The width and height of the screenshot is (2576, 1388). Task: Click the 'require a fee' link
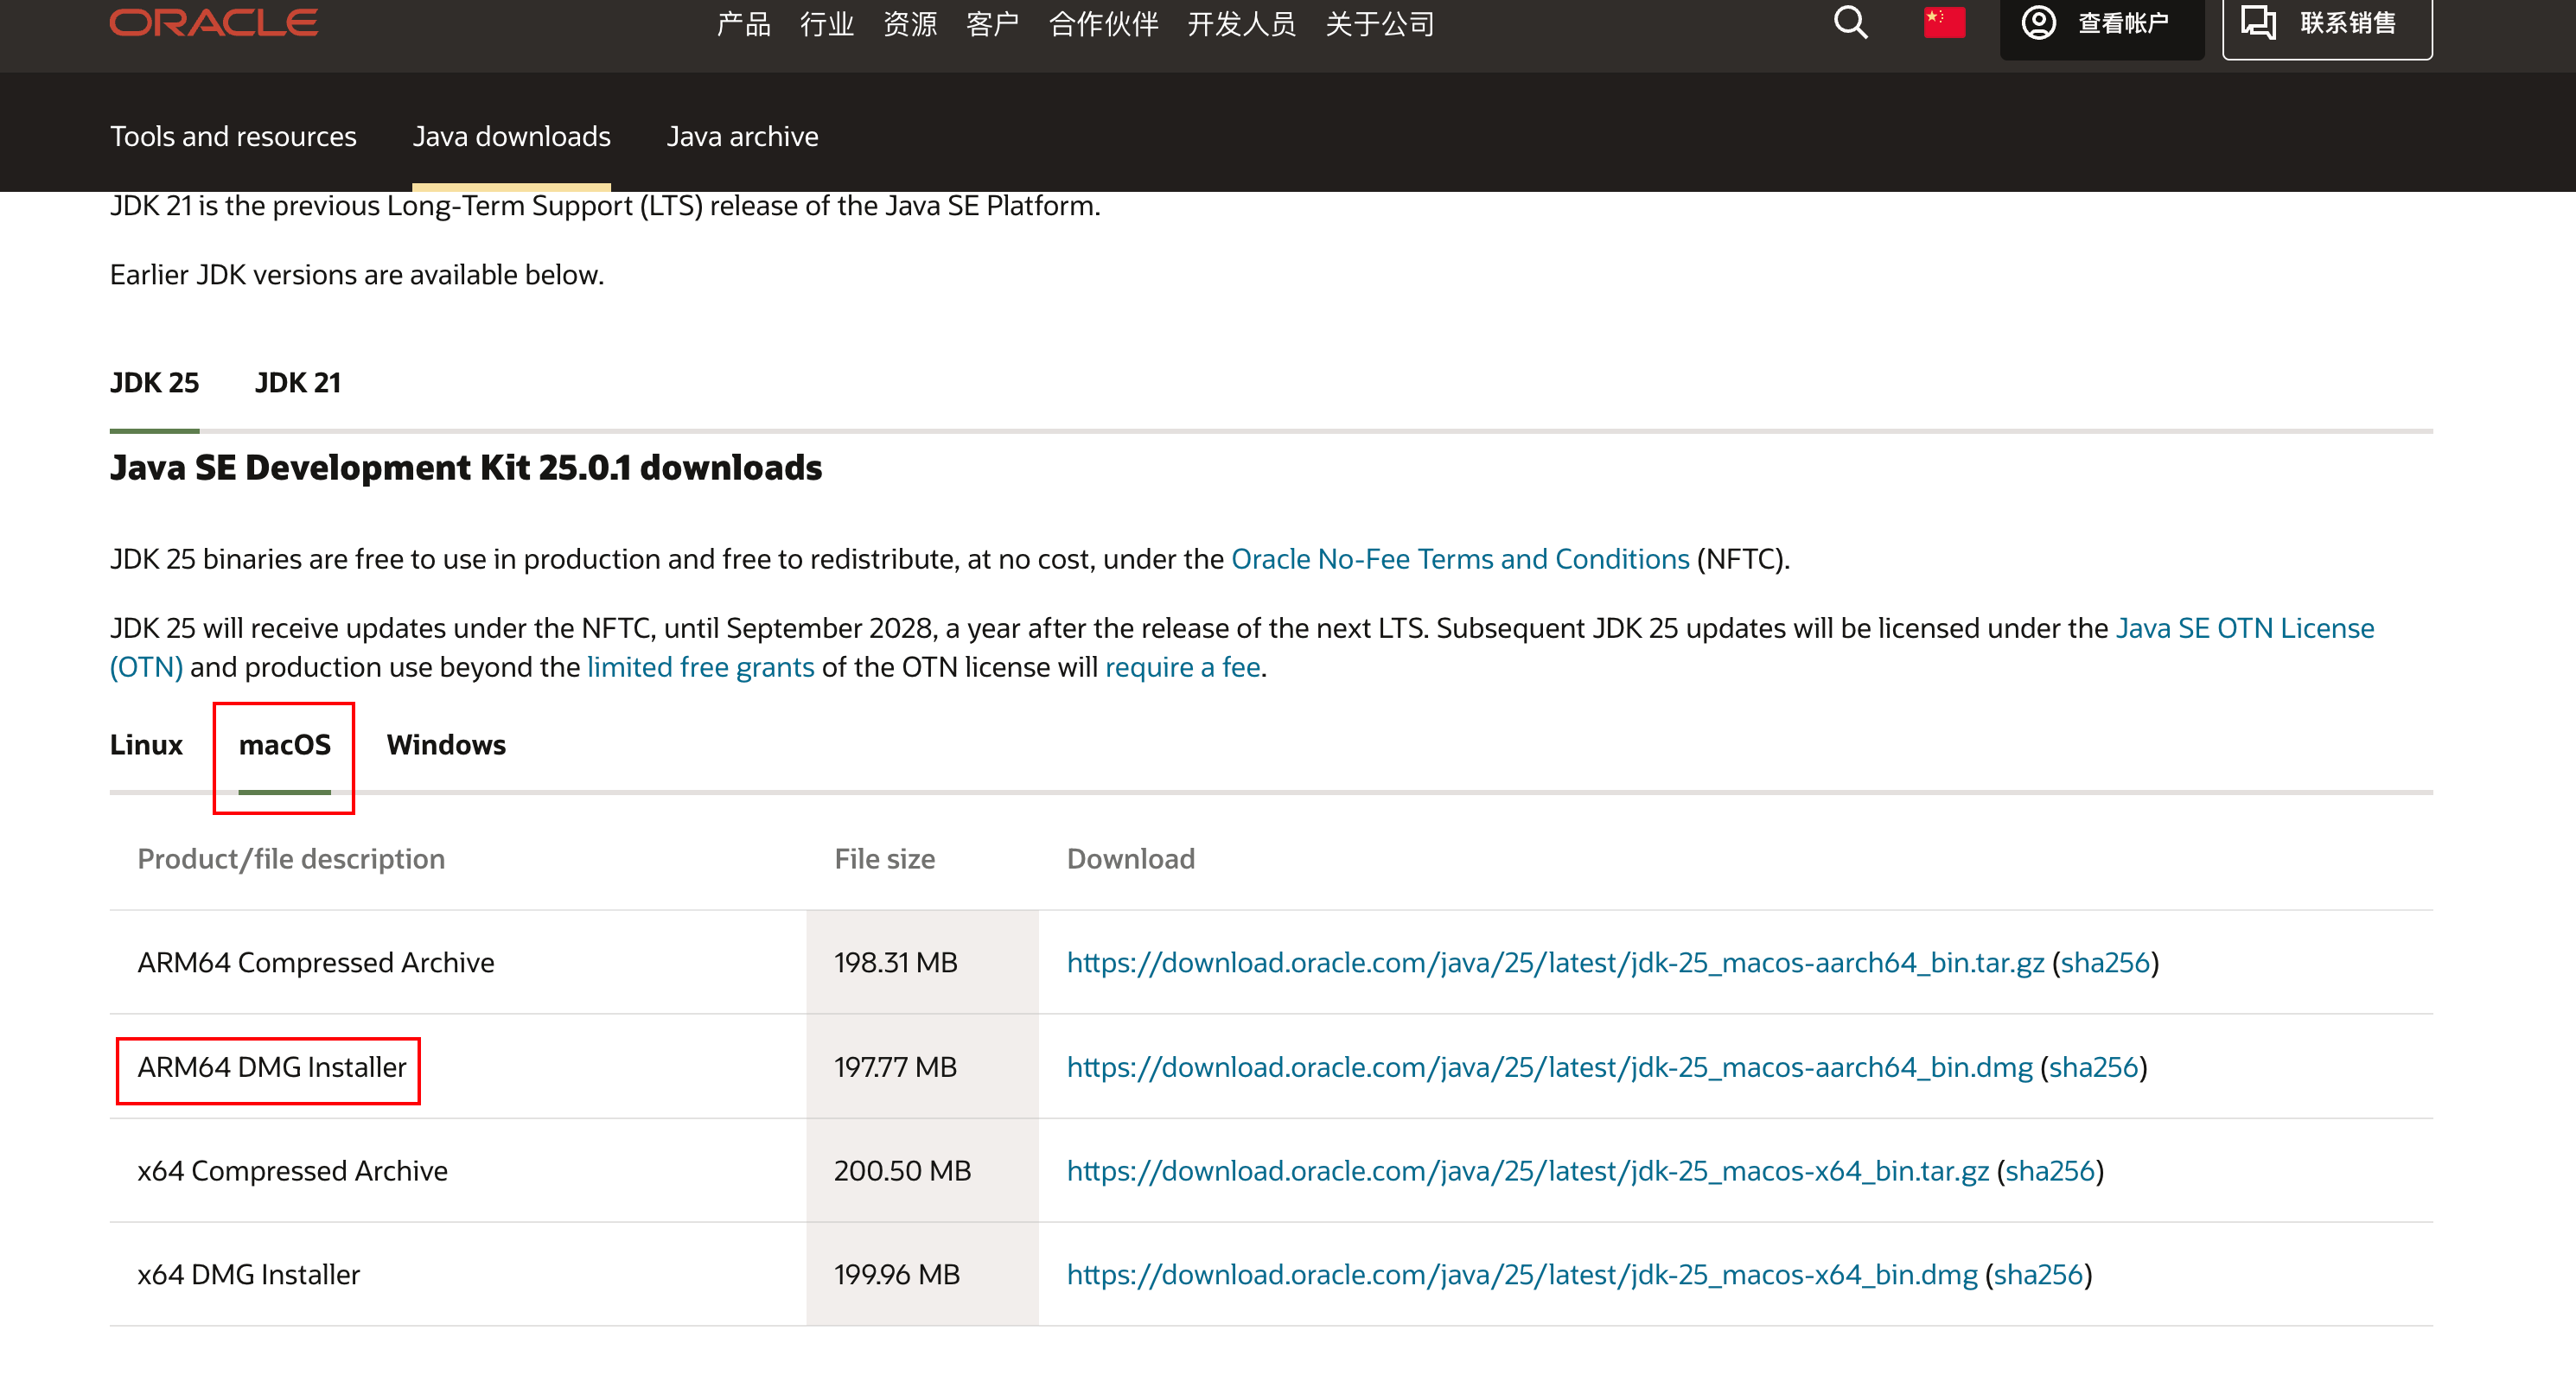tap(1182, 667)
